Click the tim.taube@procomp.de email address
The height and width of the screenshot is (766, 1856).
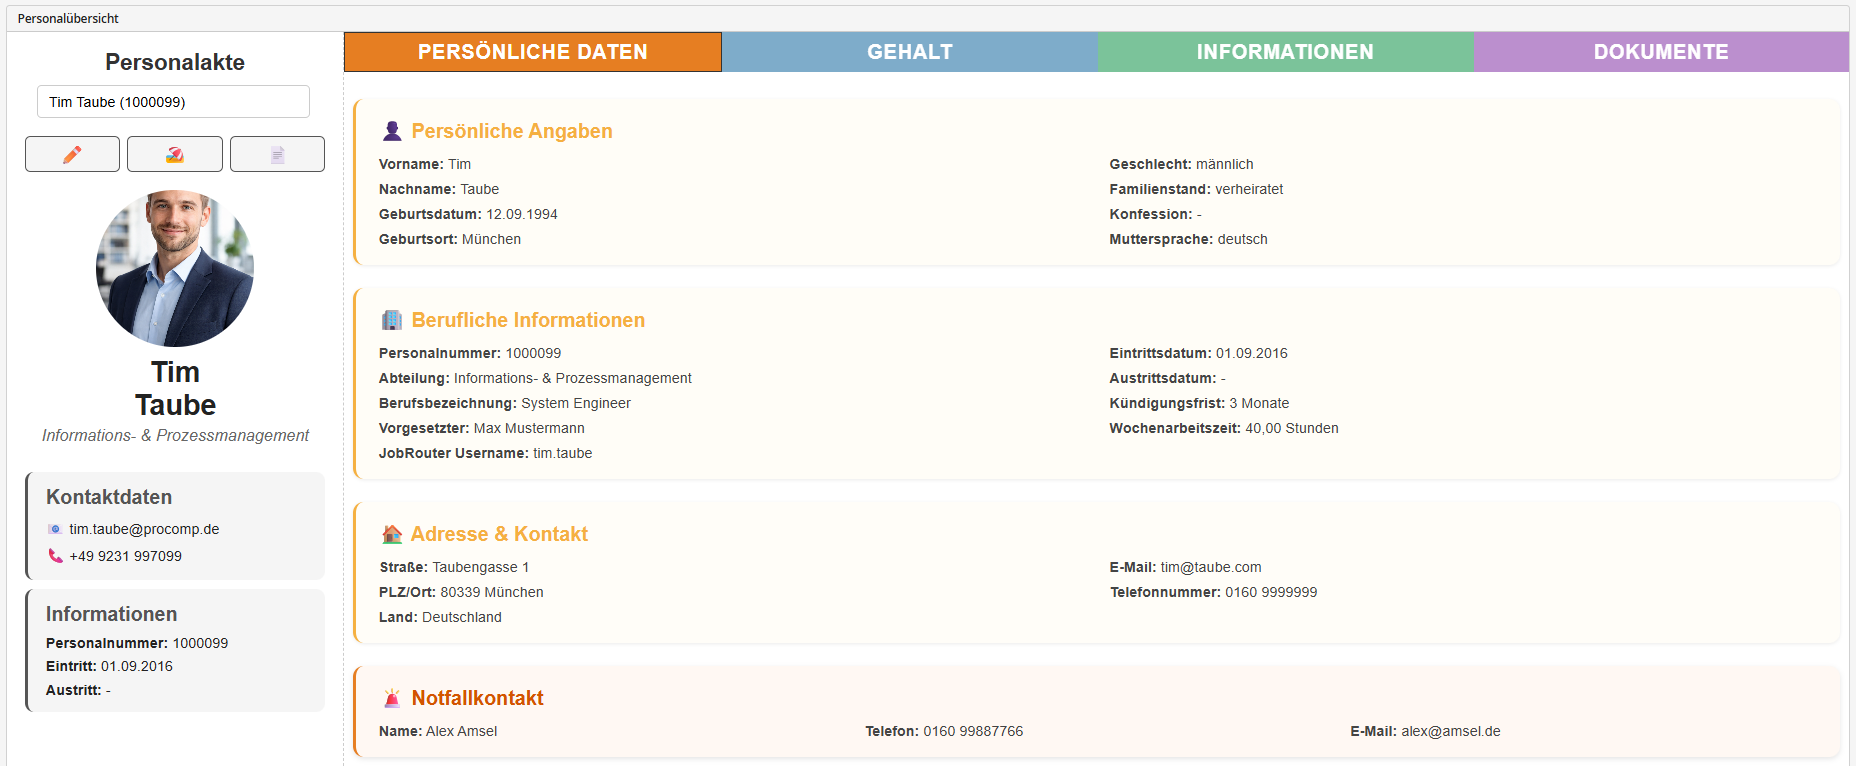point(144,529)
